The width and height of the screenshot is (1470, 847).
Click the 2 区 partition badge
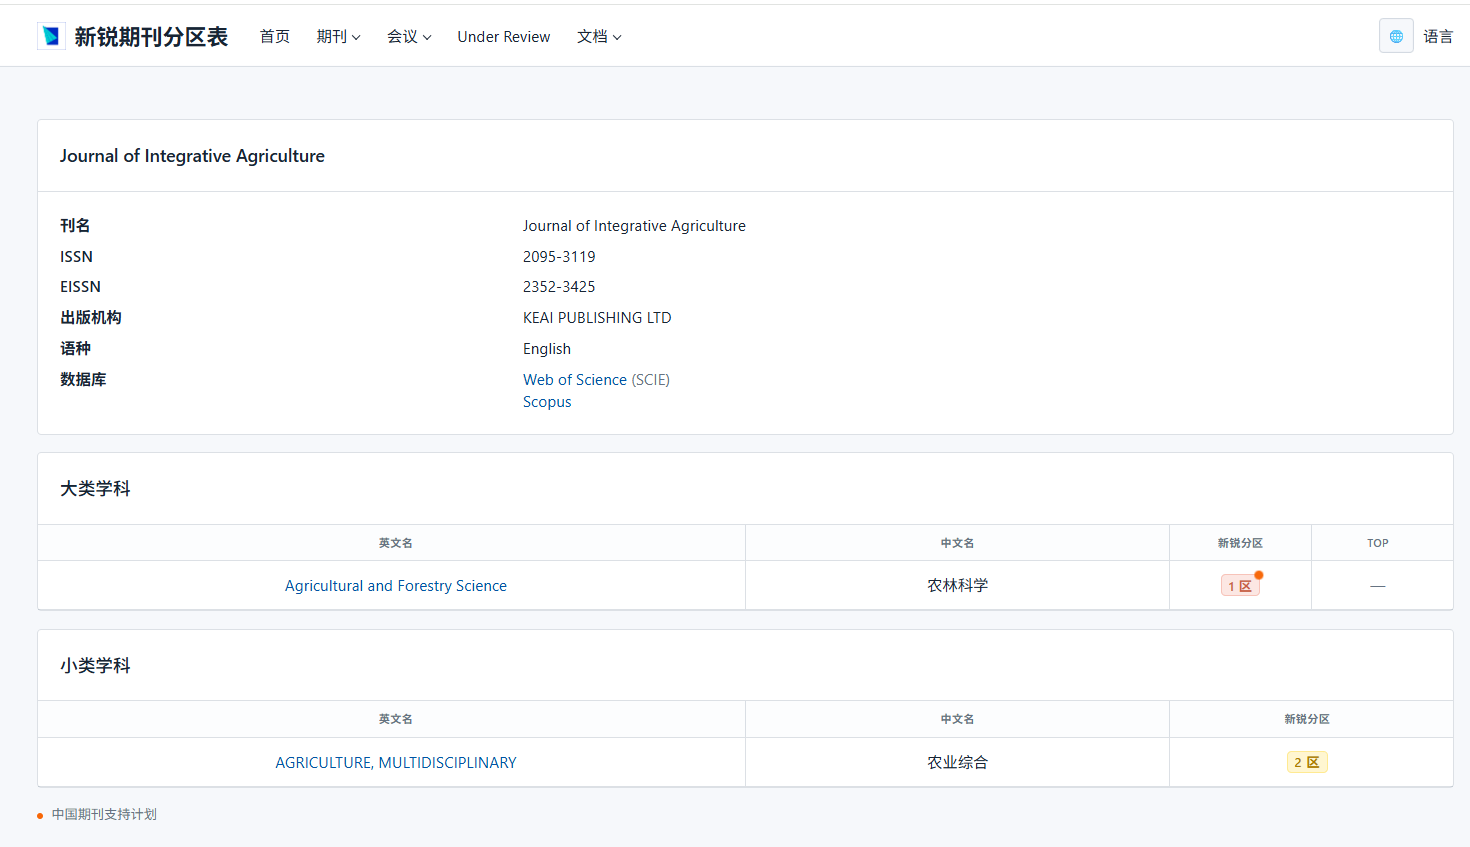coord(1306,762)
